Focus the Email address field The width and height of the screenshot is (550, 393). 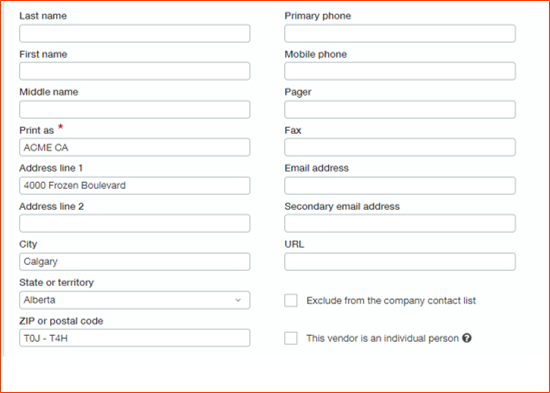[x=400, y=186]
